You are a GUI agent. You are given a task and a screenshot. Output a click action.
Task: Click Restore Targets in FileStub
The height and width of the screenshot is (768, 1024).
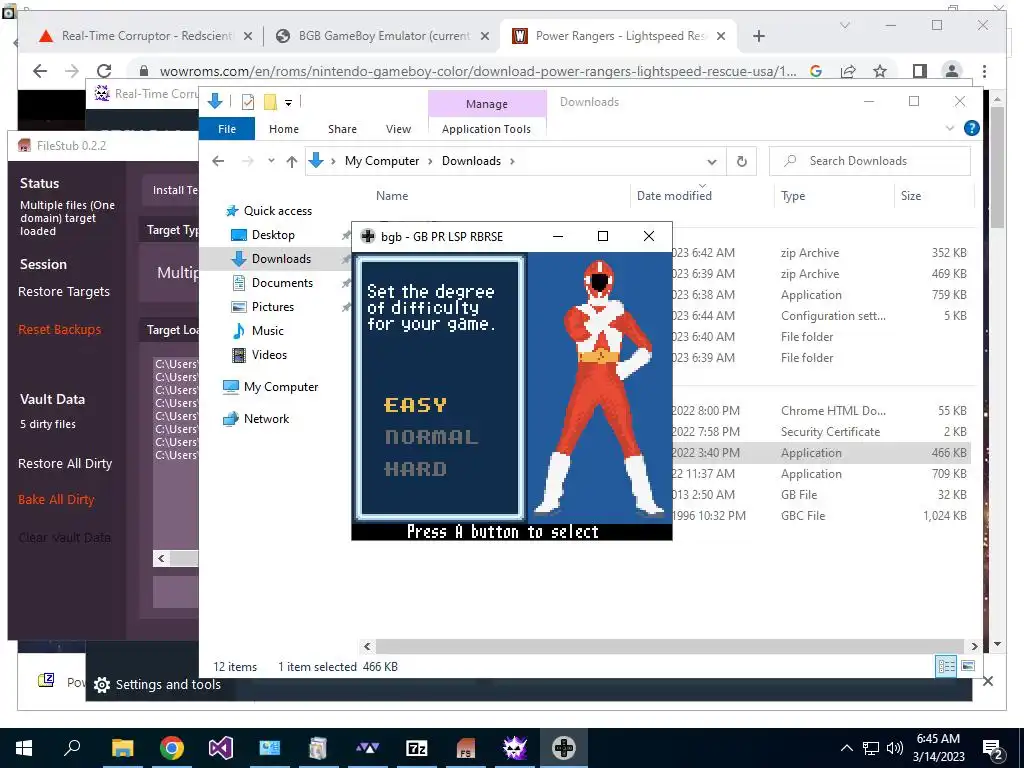(64, 291)
